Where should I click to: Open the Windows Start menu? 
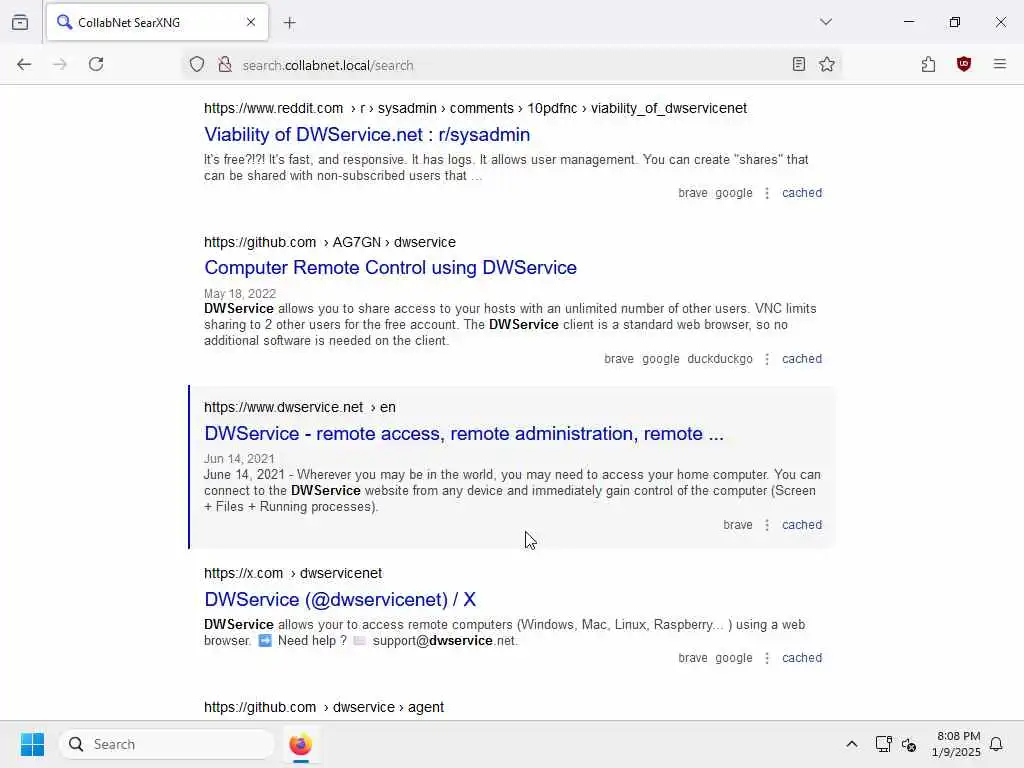click(32, 744)
